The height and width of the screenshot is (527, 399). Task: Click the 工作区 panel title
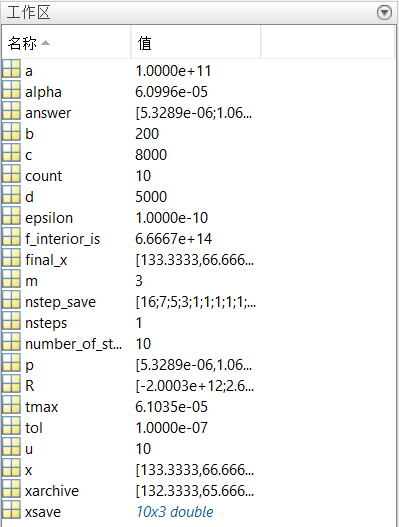pyautogui.click(x=28, y=13)
